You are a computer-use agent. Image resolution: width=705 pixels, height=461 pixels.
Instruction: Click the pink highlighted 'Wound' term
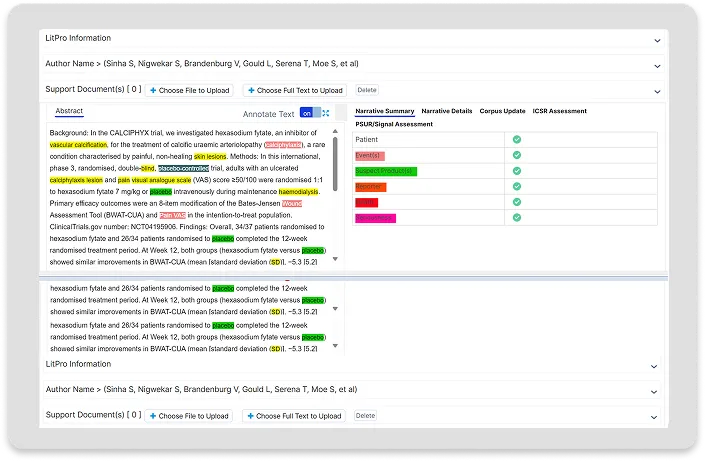(x=292, y=203)
